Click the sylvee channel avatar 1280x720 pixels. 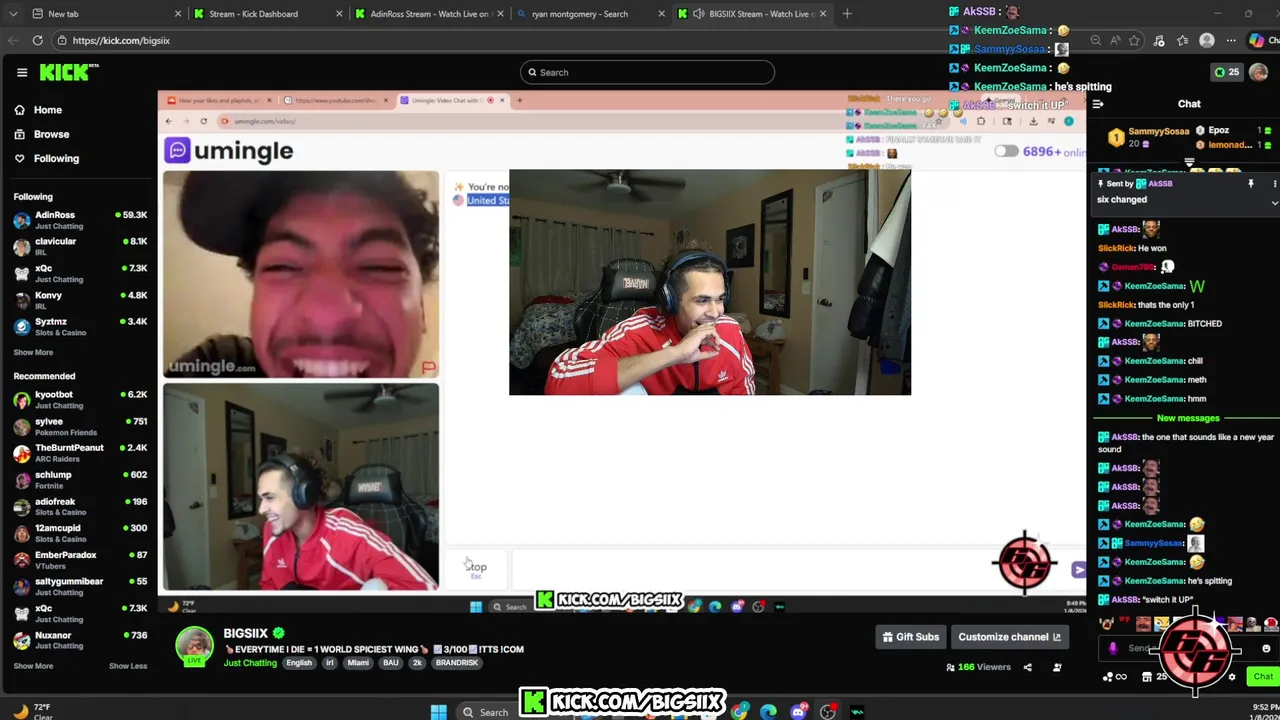[22, 427]
